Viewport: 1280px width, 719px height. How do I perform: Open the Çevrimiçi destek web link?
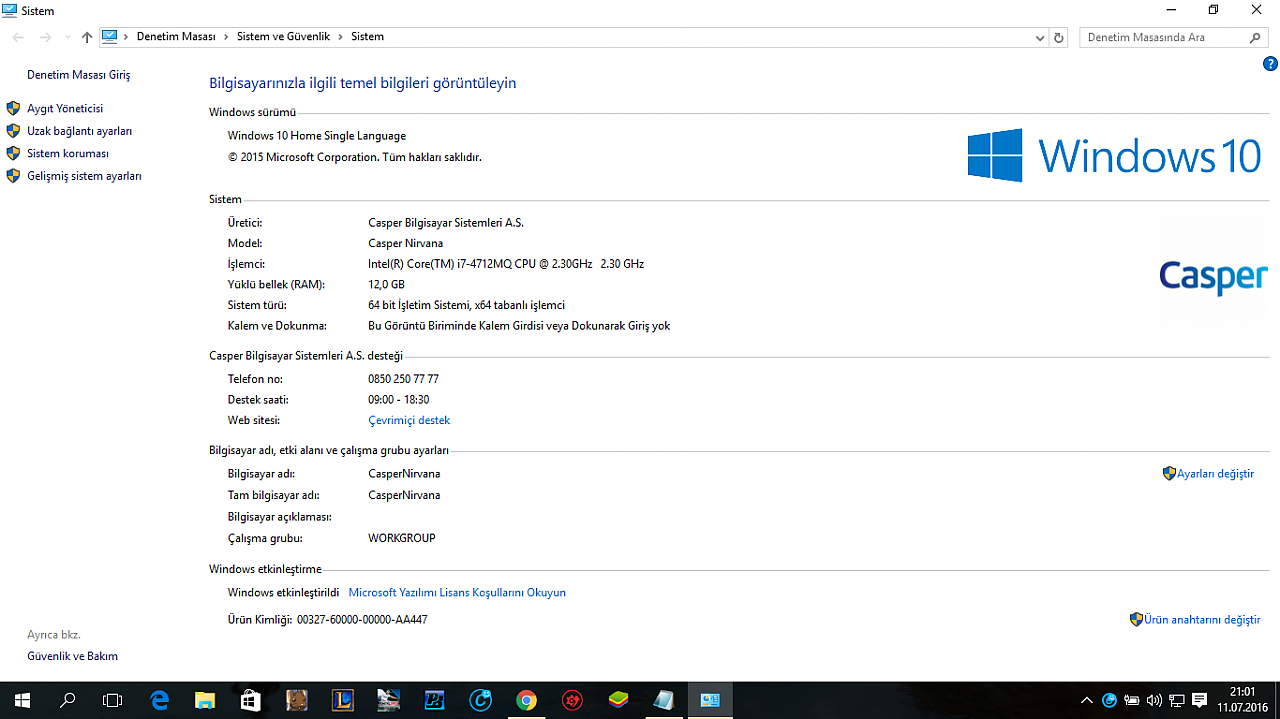tap(409, 420)
